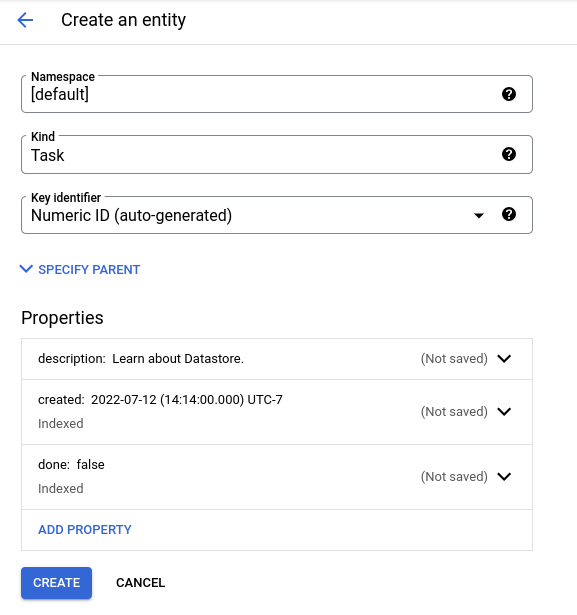Select the description: Learn about Datastore text
Screen dimensions: 577x615
(x=141, y=359)
